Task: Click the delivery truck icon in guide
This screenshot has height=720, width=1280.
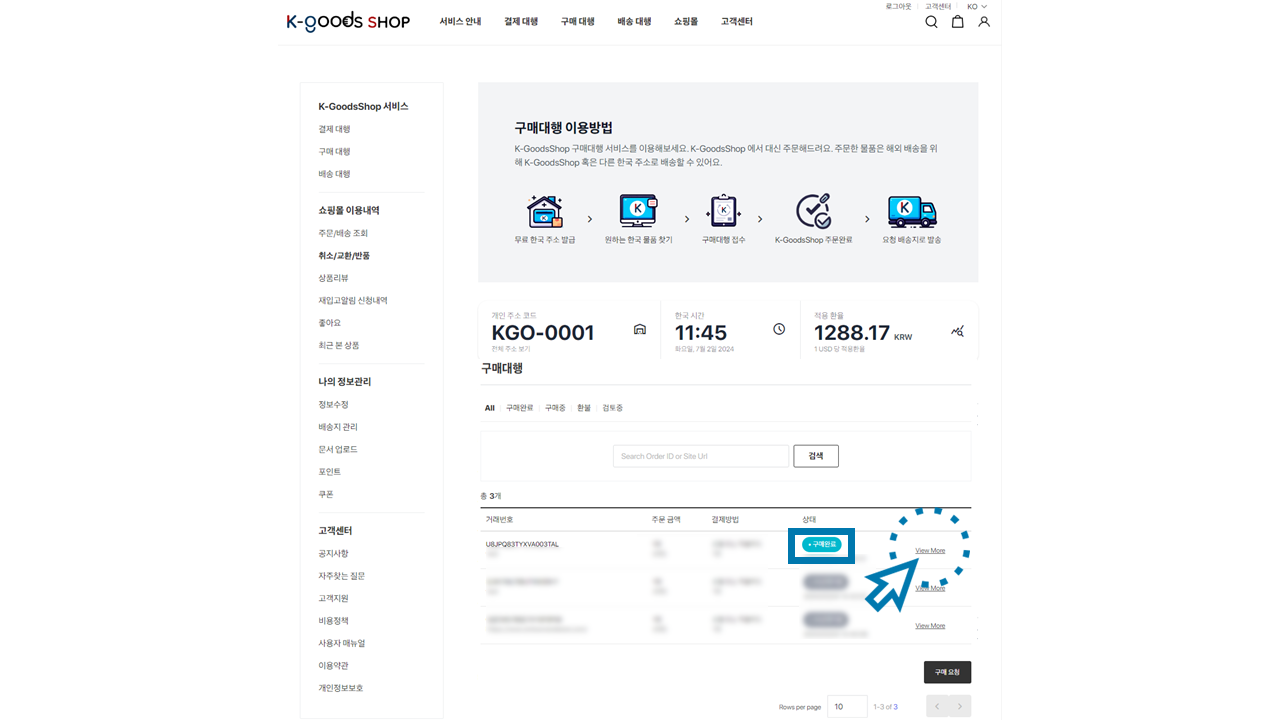Action: [x=911, y=212]
